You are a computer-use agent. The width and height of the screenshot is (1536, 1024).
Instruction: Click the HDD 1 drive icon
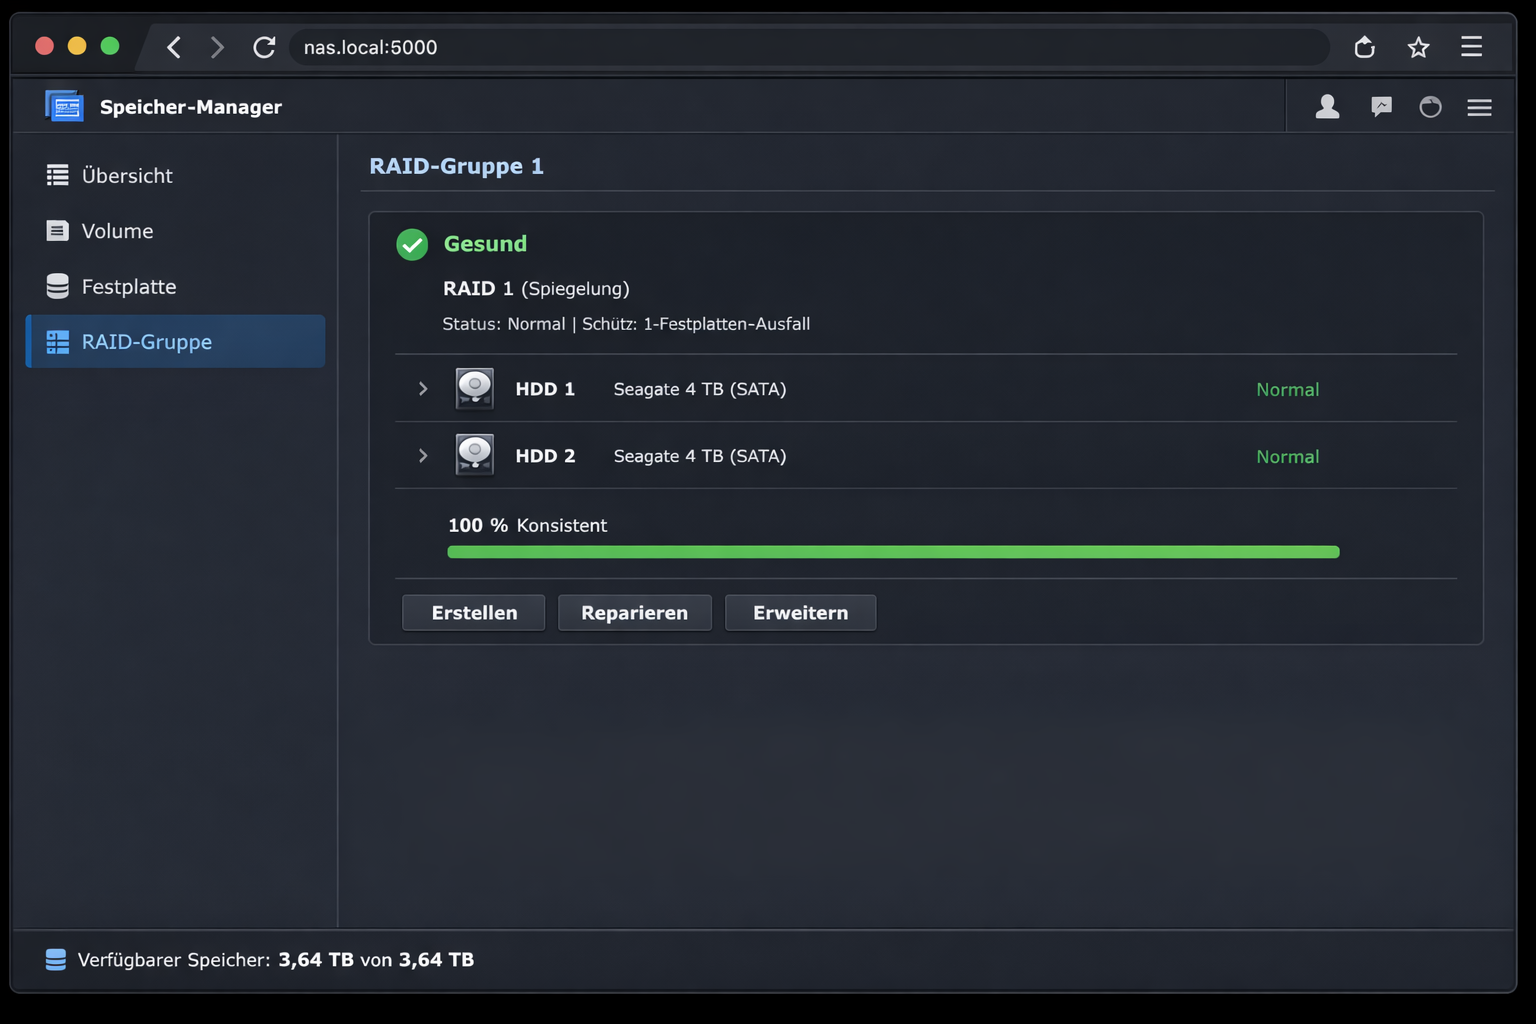[474, 389]
